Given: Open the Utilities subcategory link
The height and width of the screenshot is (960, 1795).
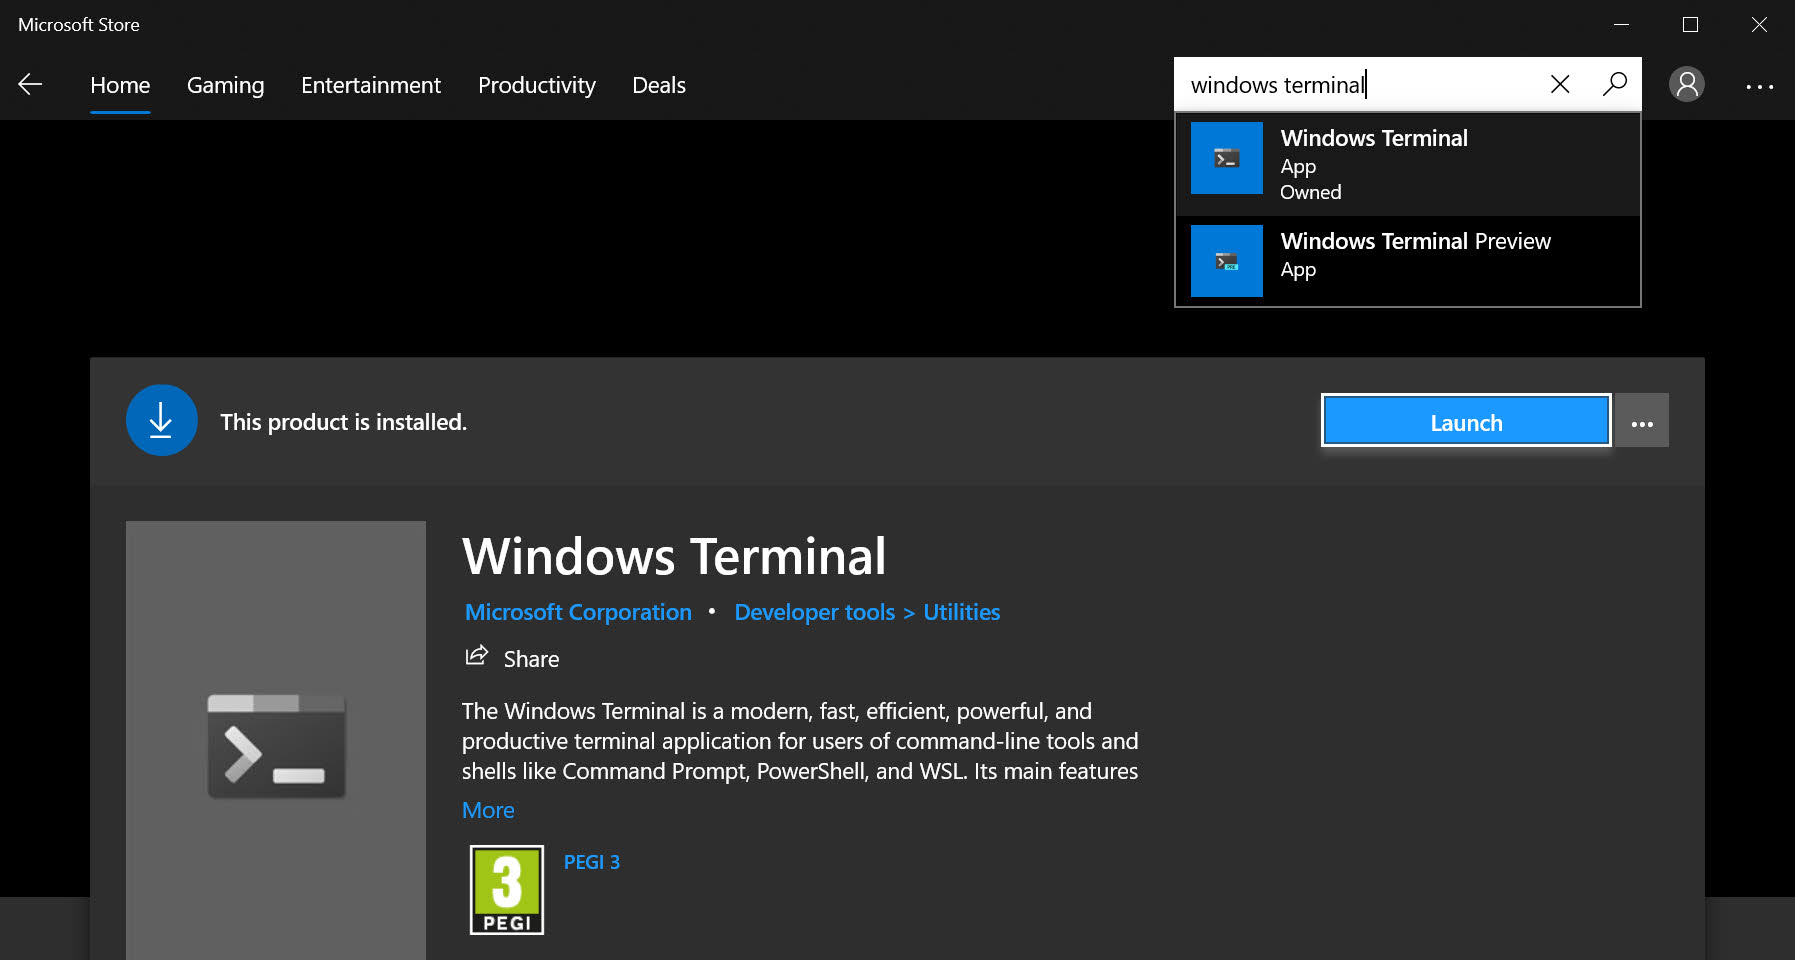Looking at the screenshot, I should click(962, 612).
